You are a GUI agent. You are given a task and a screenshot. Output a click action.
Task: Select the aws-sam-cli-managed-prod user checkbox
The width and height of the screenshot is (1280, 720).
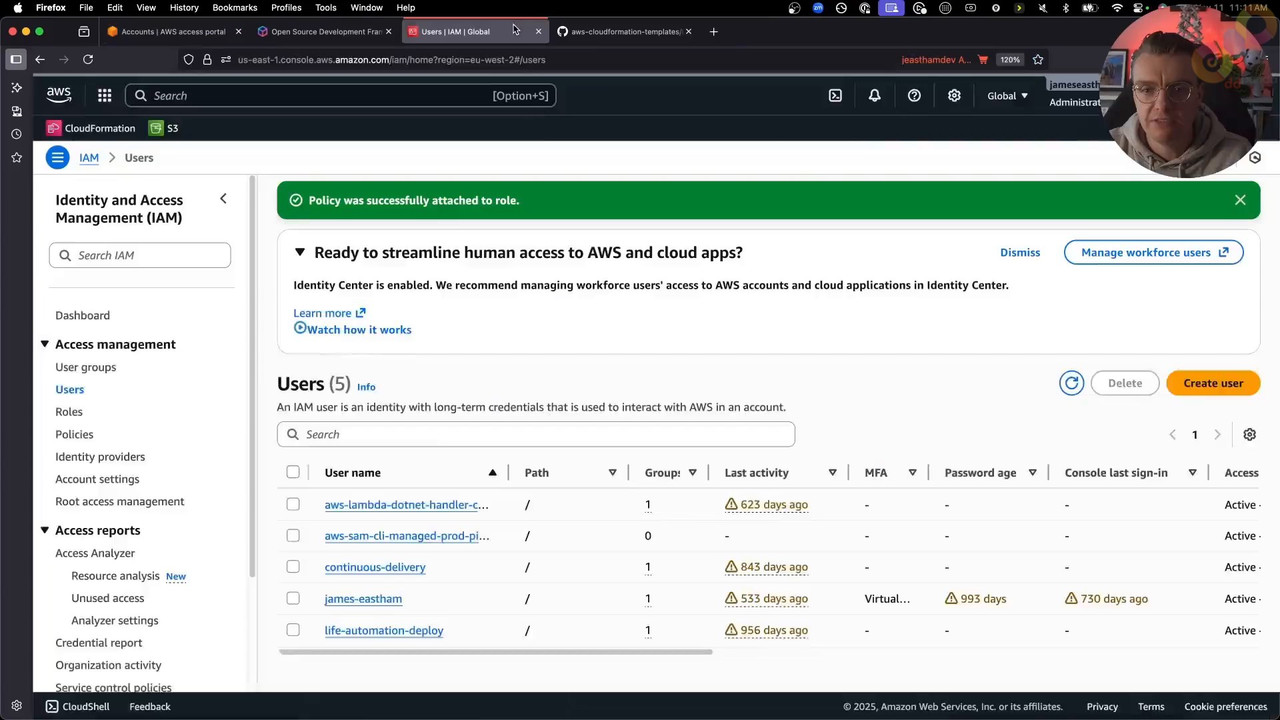tap(293, 535)
